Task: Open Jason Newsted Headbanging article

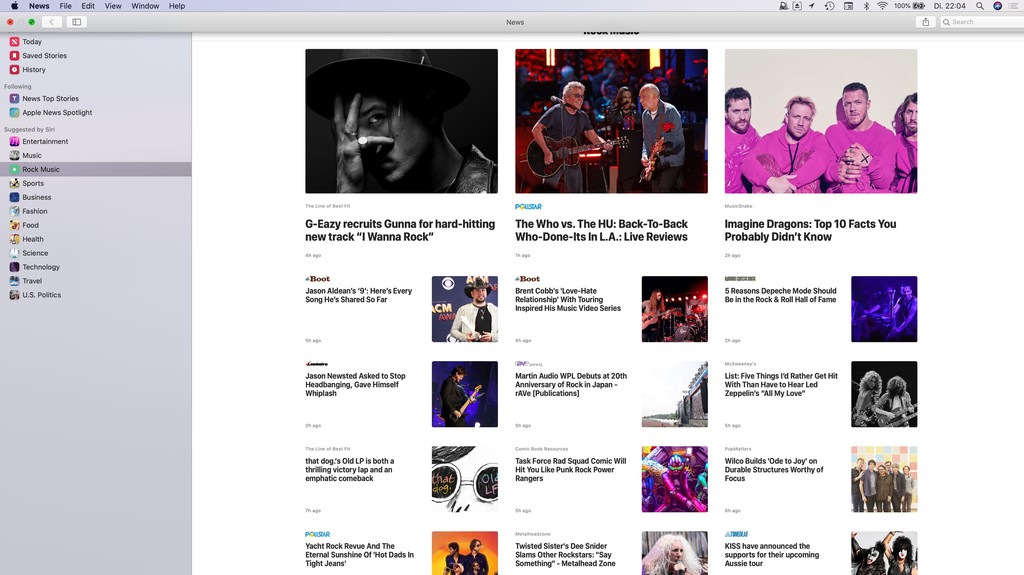Action: (355, 385)
